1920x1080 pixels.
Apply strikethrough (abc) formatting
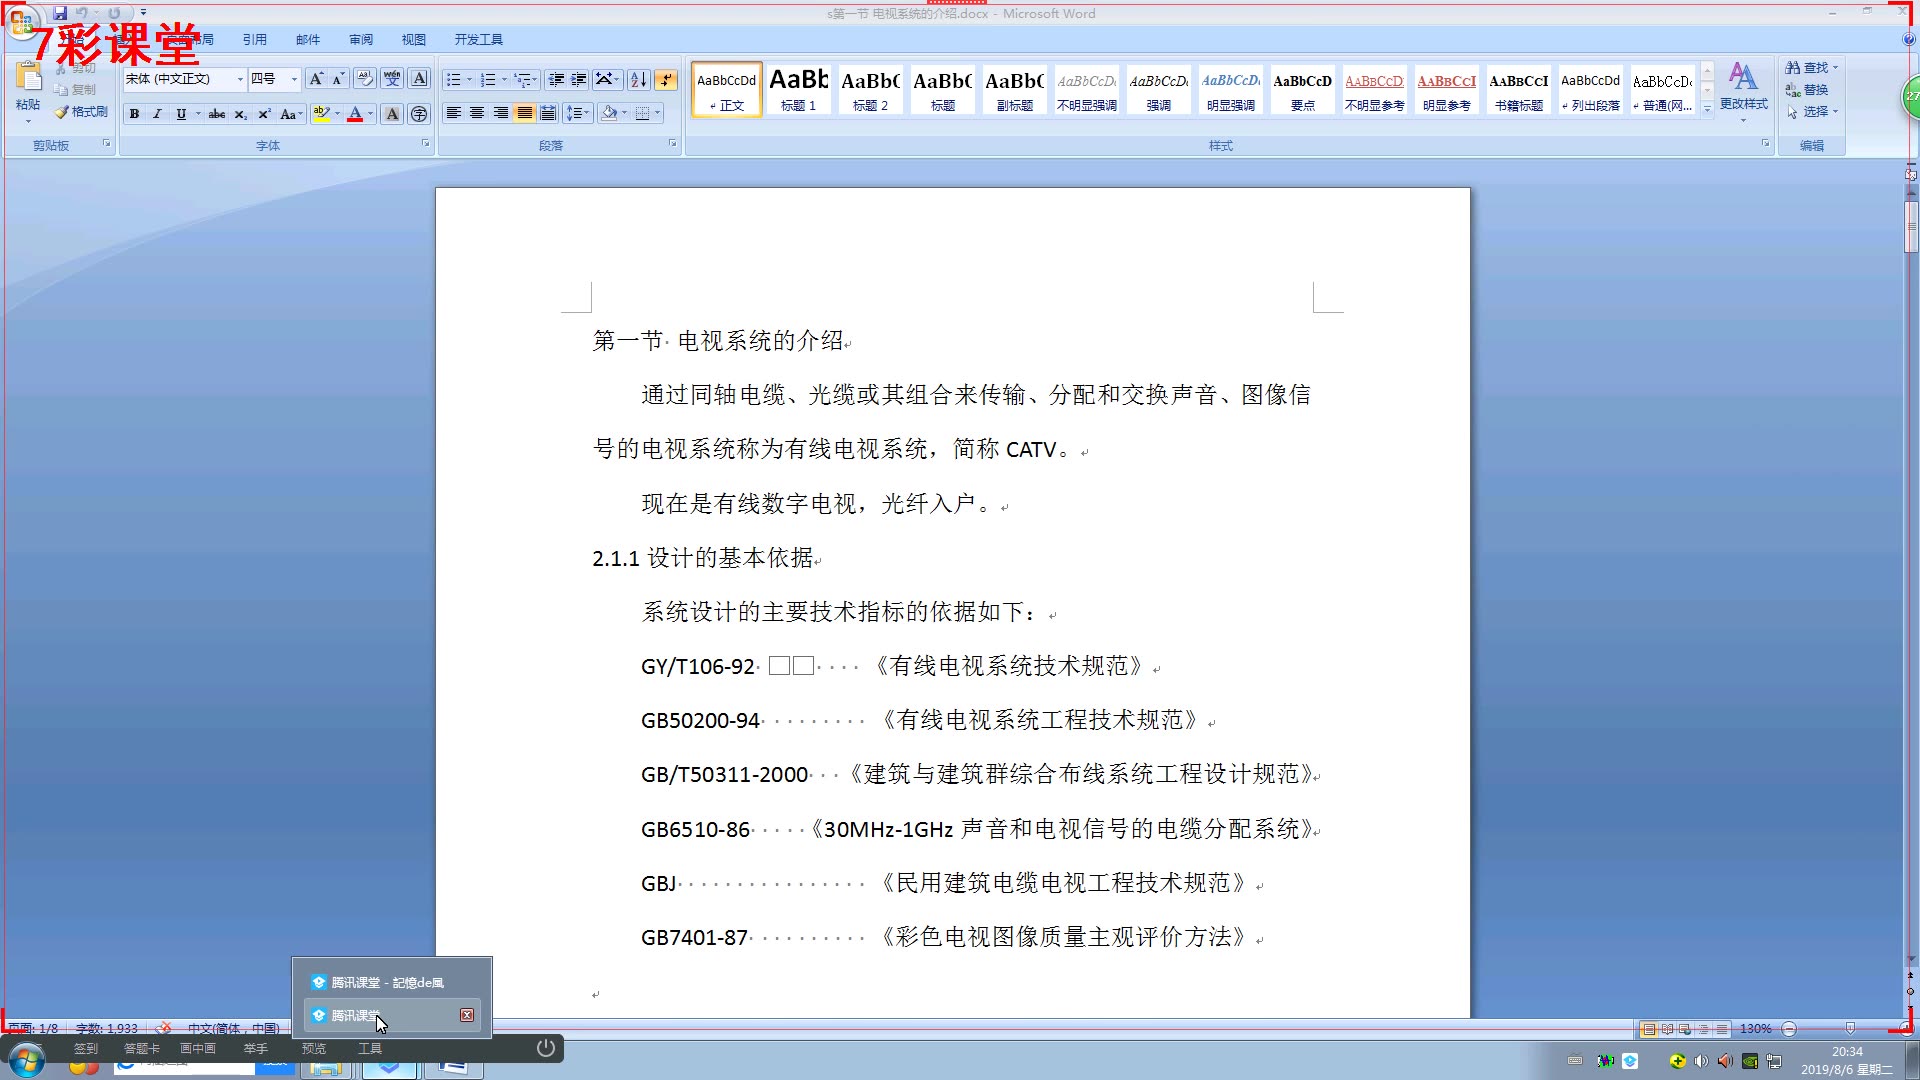click(x=217, y=114)
